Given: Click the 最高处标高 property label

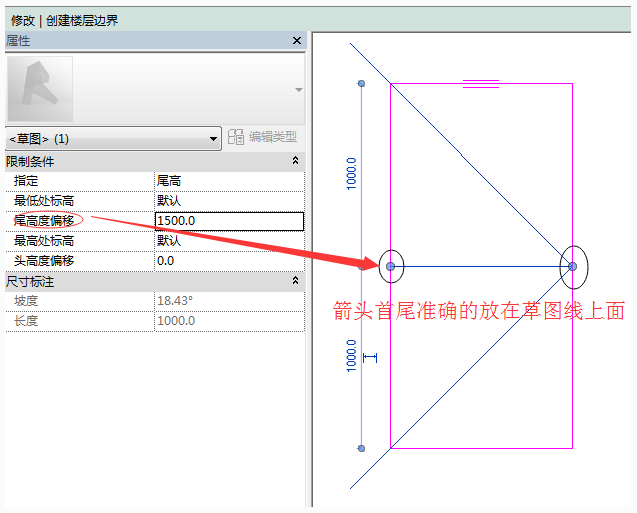Looking at the screenshot, I should tap(44, 241).
